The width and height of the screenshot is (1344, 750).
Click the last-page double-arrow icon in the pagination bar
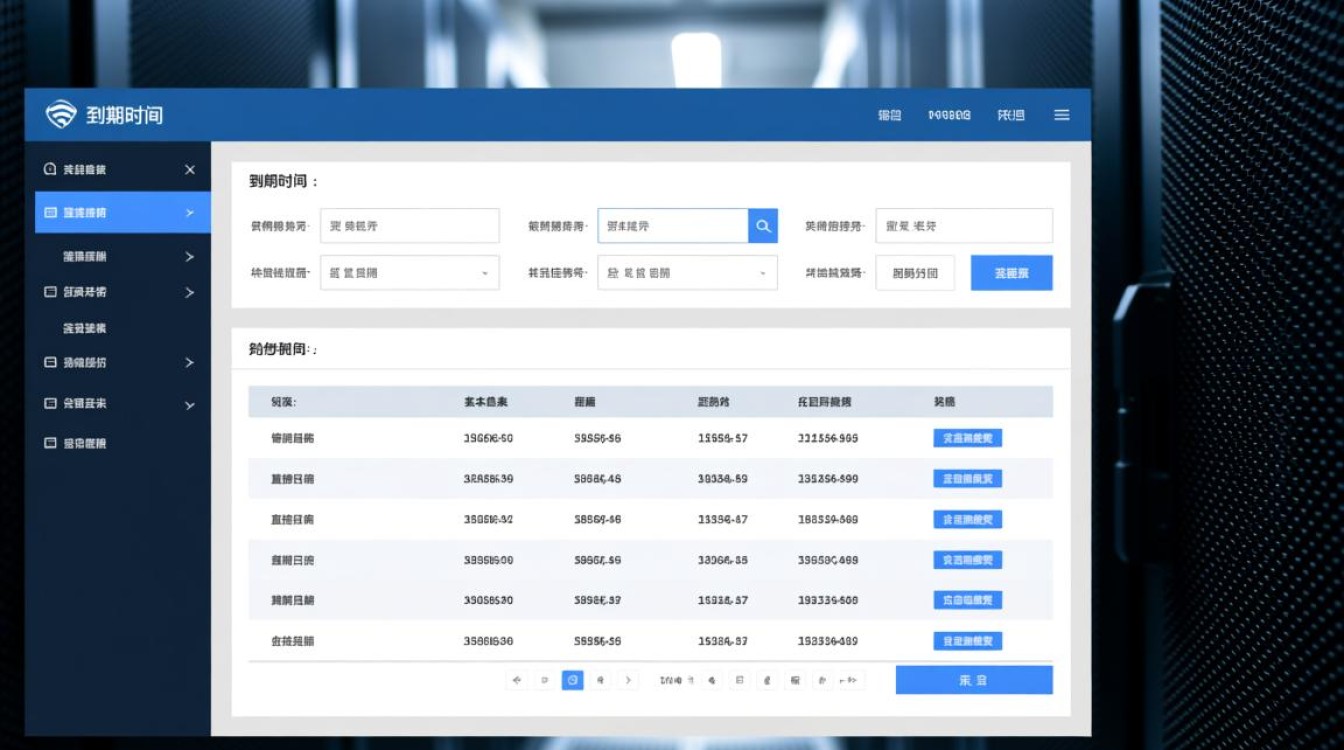(849, 679)
